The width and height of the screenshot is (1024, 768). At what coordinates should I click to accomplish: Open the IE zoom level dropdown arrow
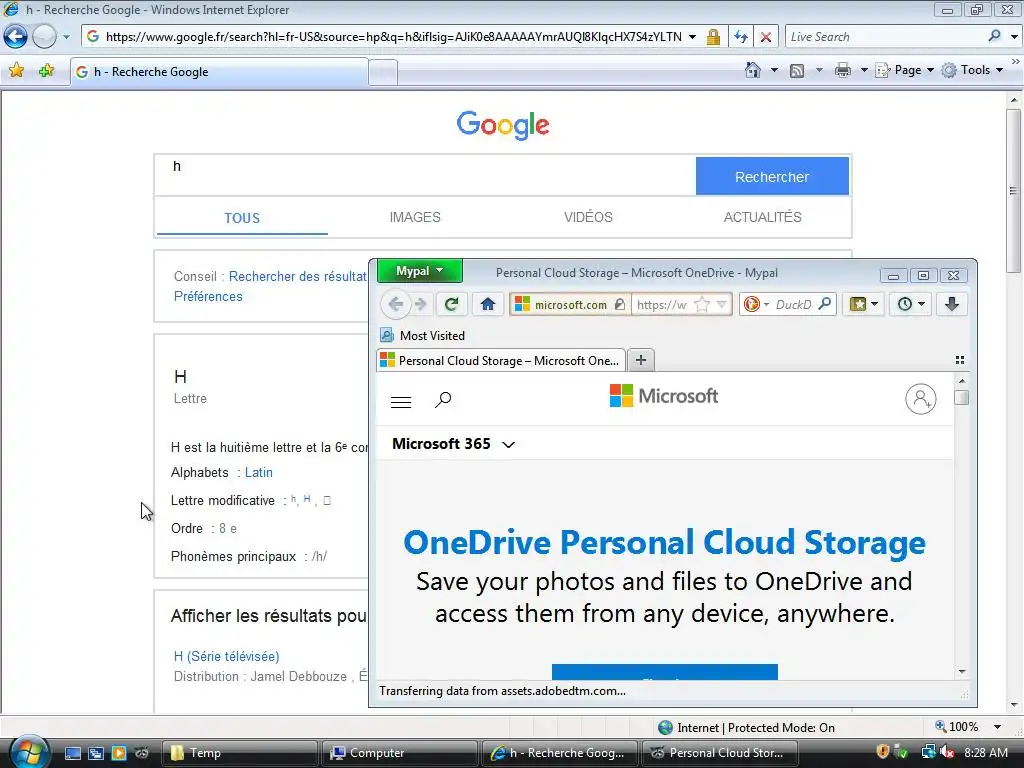[x=997, y=727]
